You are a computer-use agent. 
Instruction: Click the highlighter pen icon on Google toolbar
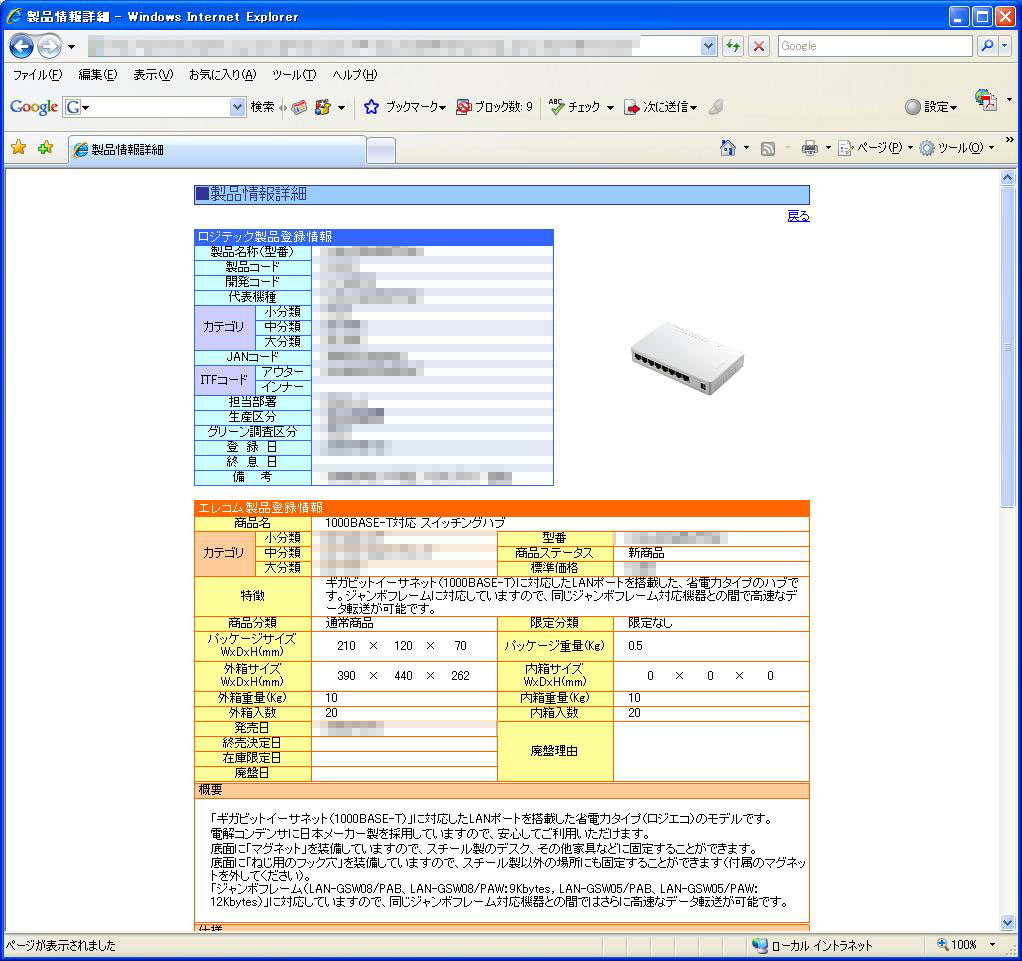[x=716, y=107]
